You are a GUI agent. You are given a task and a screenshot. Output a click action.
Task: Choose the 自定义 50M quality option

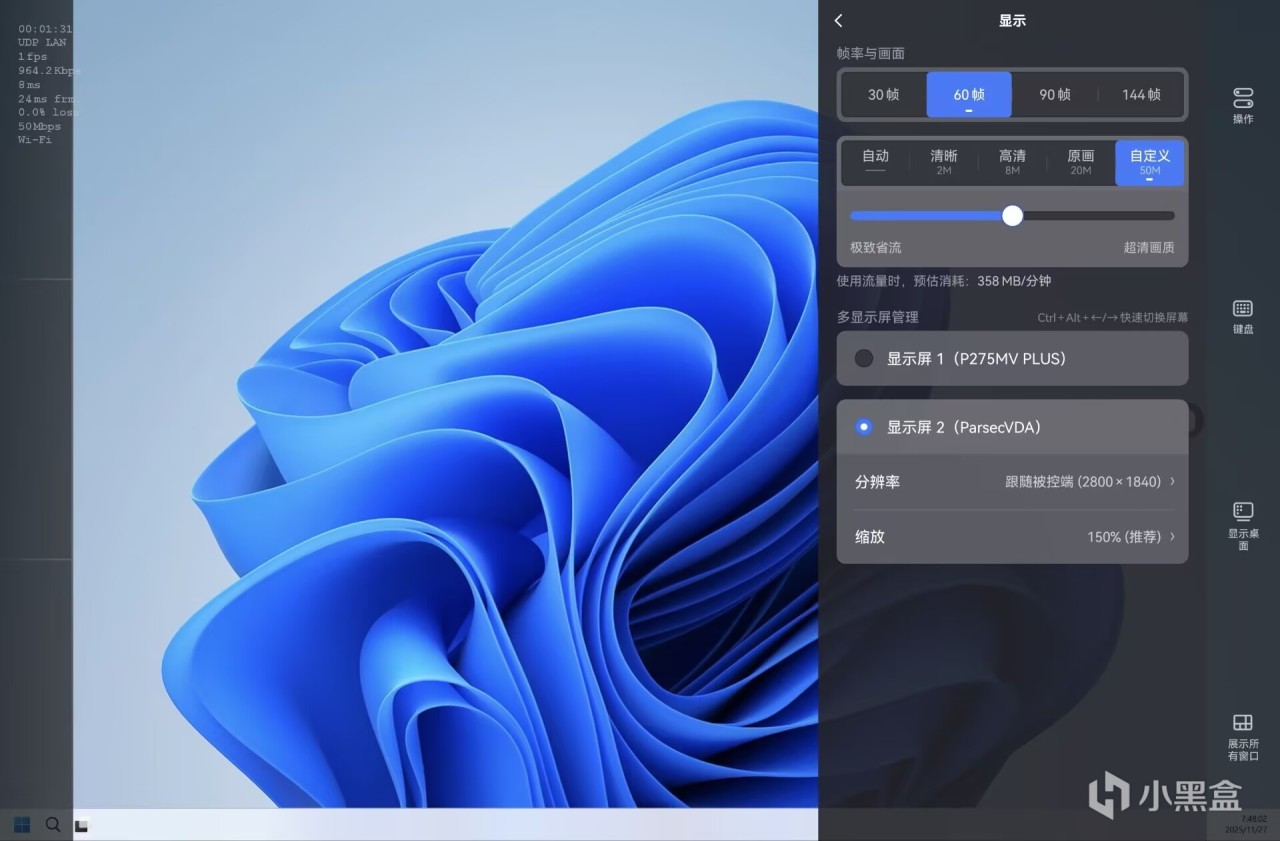[1150, 162]
